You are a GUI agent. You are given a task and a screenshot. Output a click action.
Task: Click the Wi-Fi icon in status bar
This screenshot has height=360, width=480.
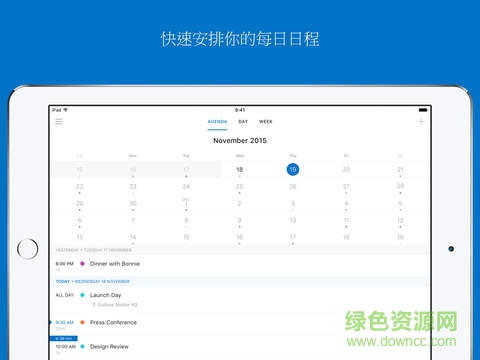[66, 110]
